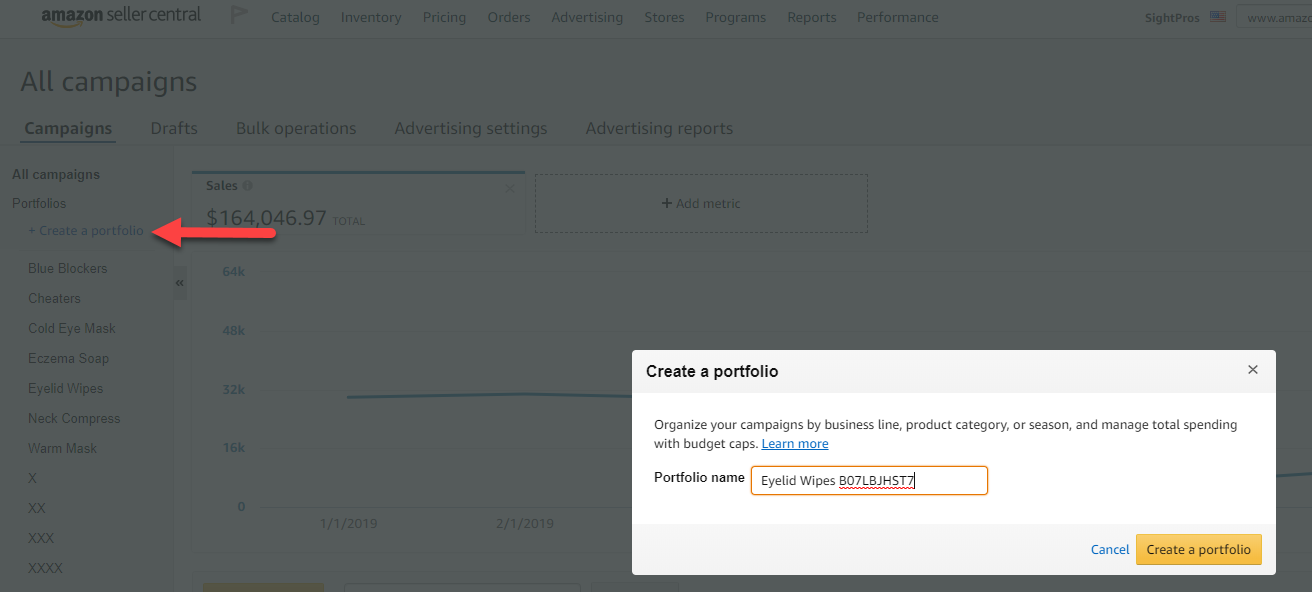Screen dimensions: 1312x592
Task: Click the Sales metric info icon
Action: coord(248,186)
